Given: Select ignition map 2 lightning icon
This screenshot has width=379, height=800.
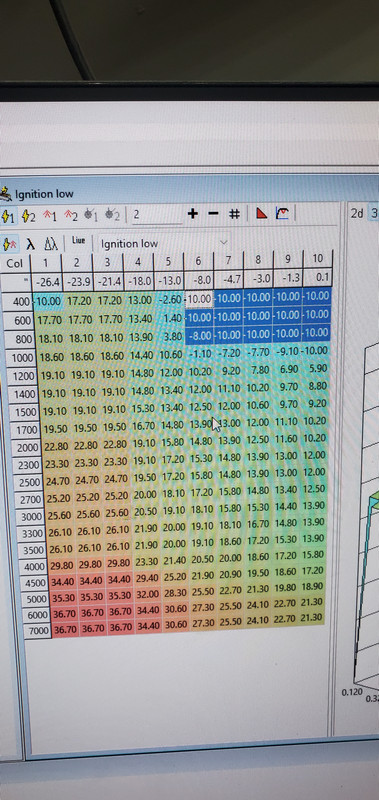Looking at the screenshot, I should (28, 217).
